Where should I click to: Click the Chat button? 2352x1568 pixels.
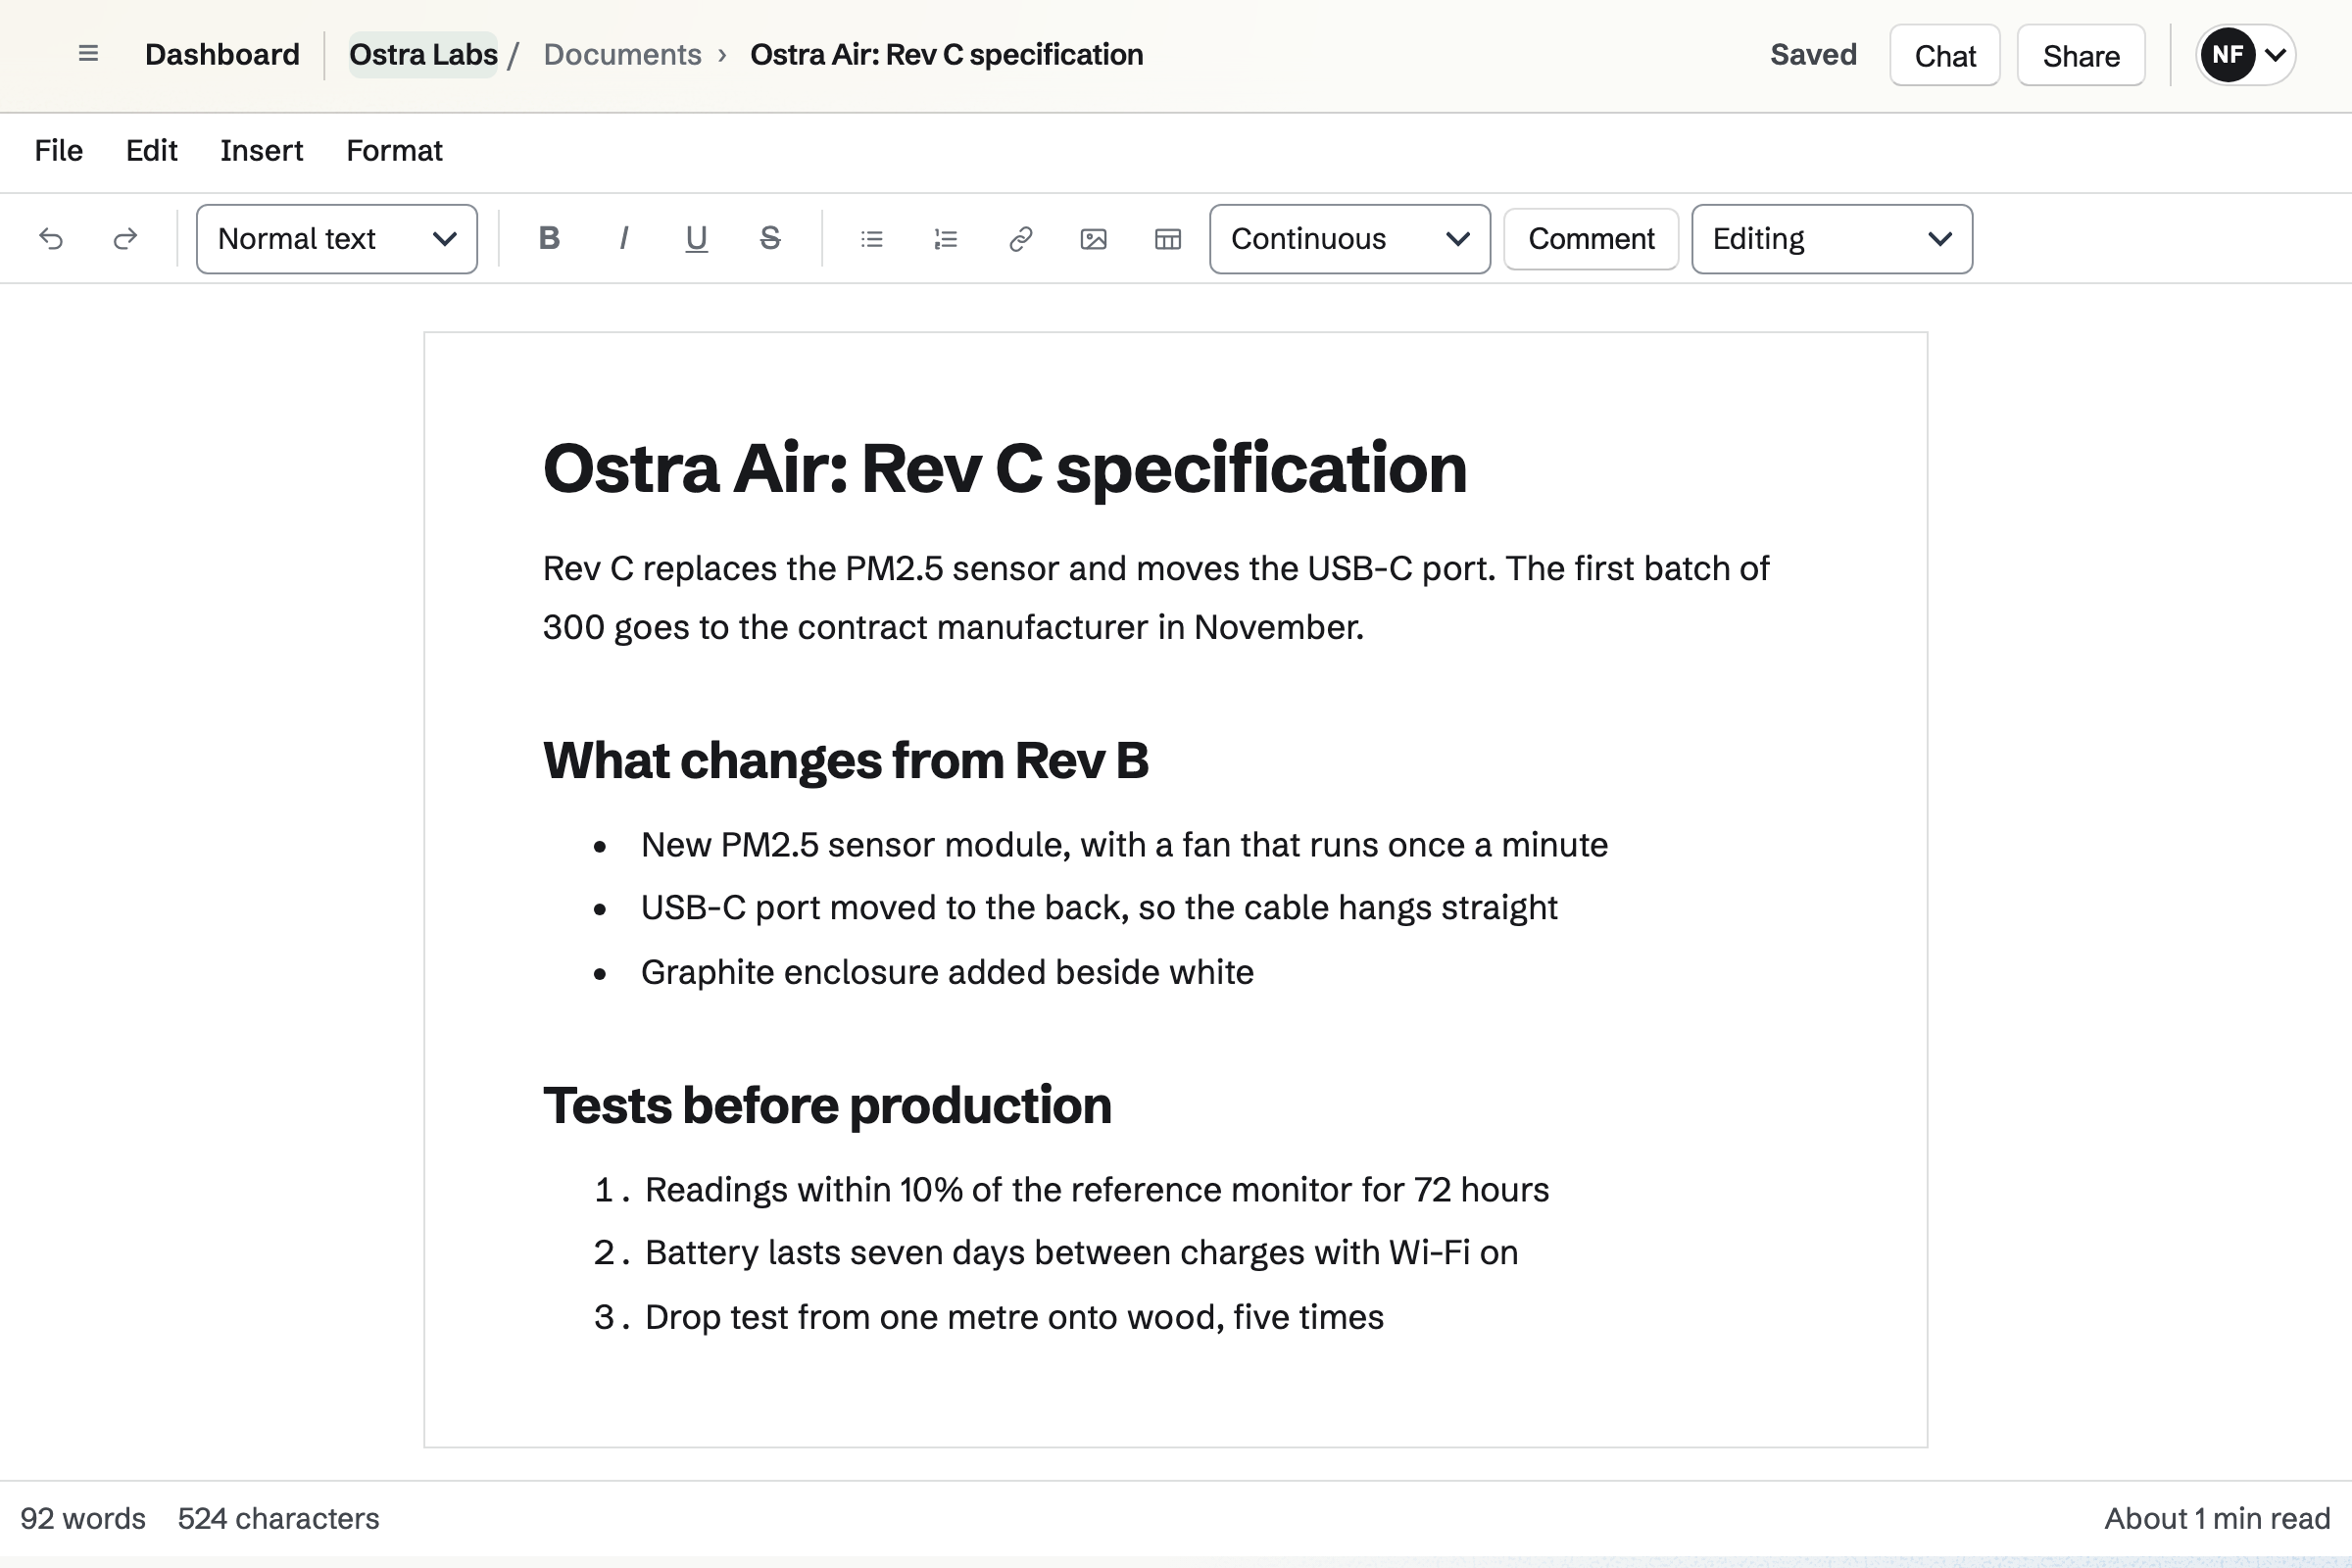coord(1945,55)
